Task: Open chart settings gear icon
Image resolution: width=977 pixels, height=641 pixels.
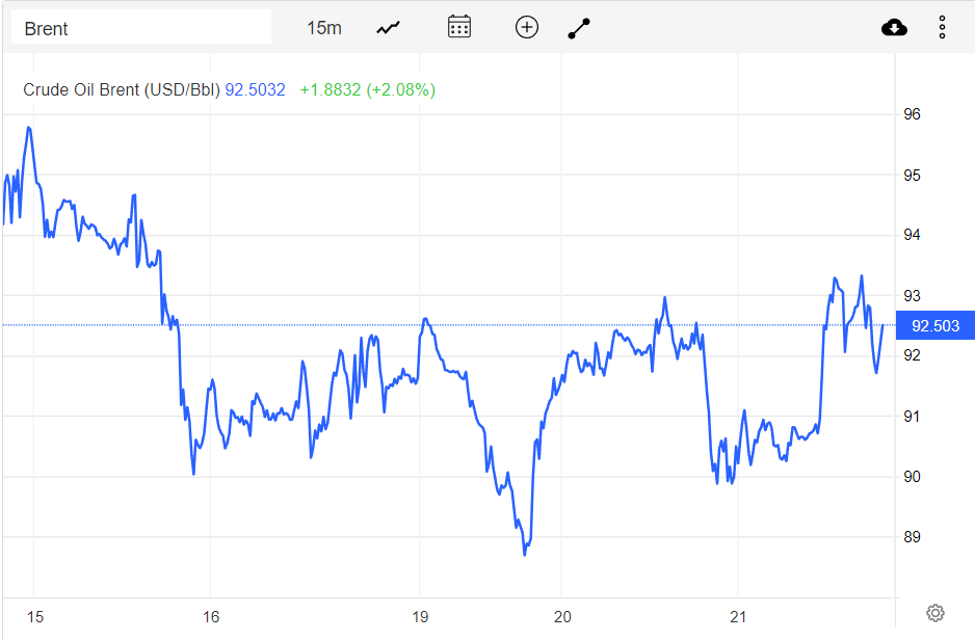Action: coord(935,613)
